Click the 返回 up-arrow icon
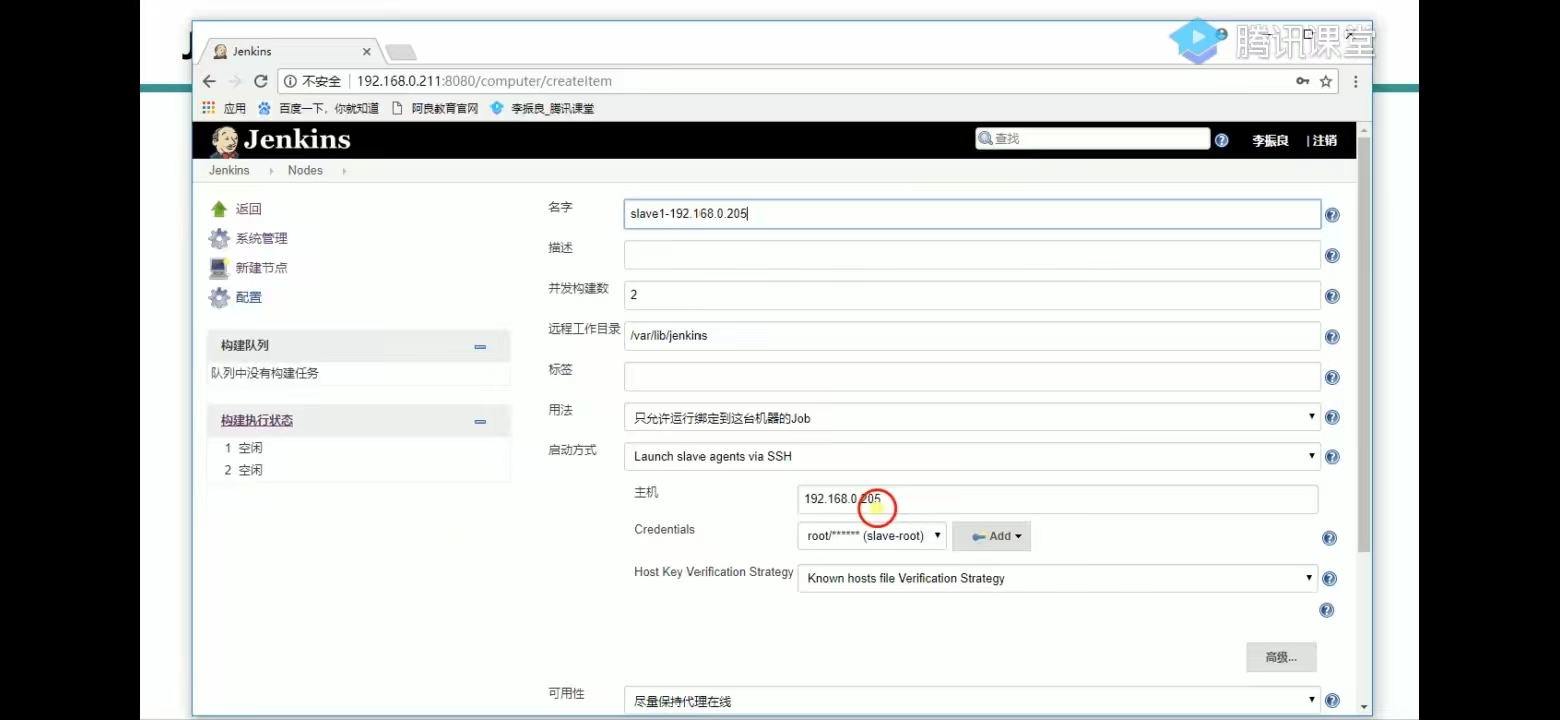Screen dimensions: 1560x720 pos(219,209)
